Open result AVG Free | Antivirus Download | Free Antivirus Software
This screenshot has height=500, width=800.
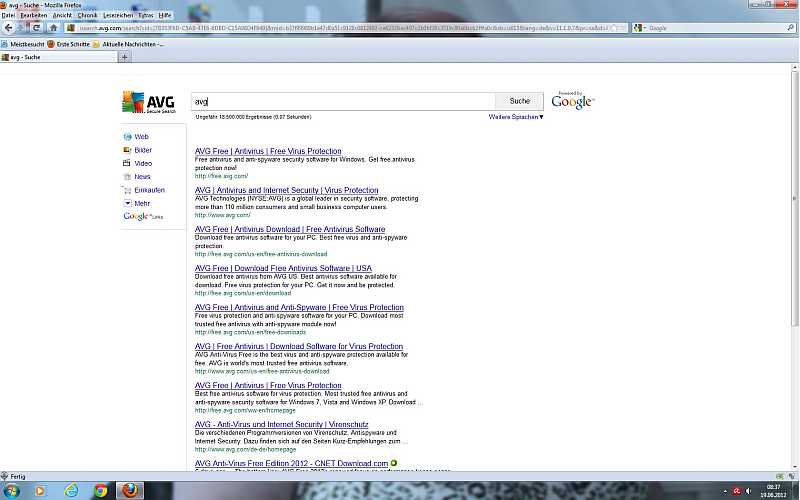290,229
